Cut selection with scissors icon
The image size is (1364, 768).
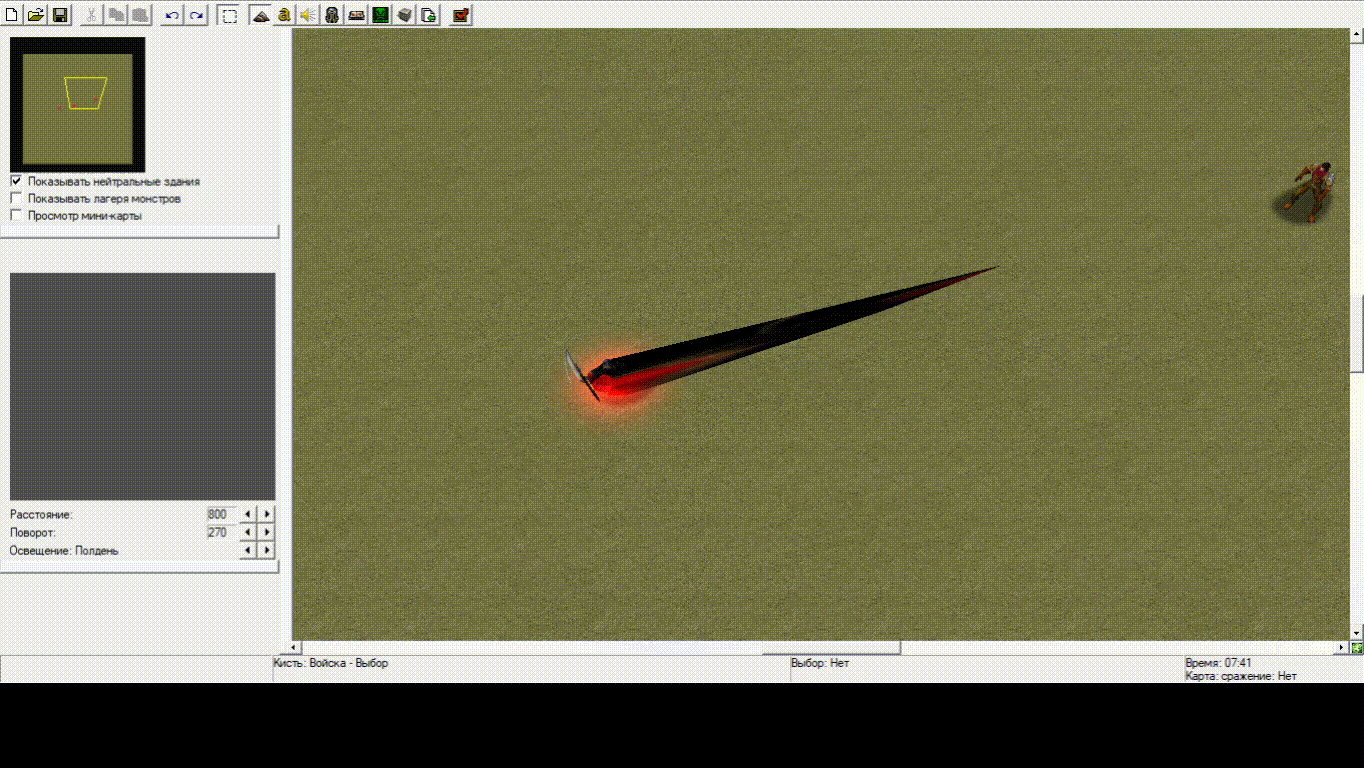91,15
